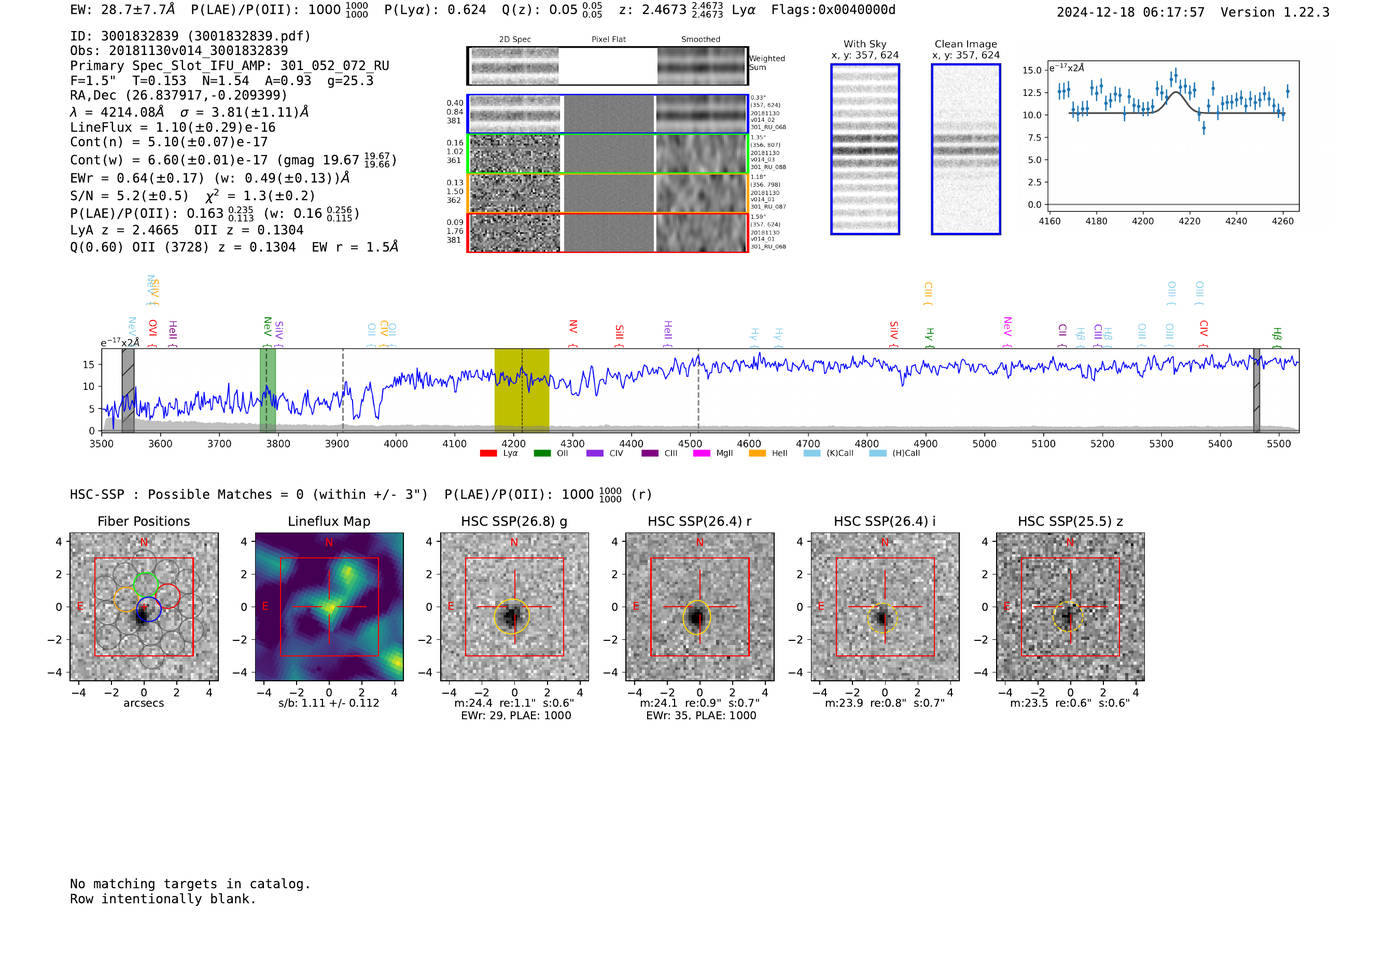1400x953 pixels.
Task: Click the 'Cont(n) = 5.10(±0.07)e-17' line
Action: coord(169,142)
